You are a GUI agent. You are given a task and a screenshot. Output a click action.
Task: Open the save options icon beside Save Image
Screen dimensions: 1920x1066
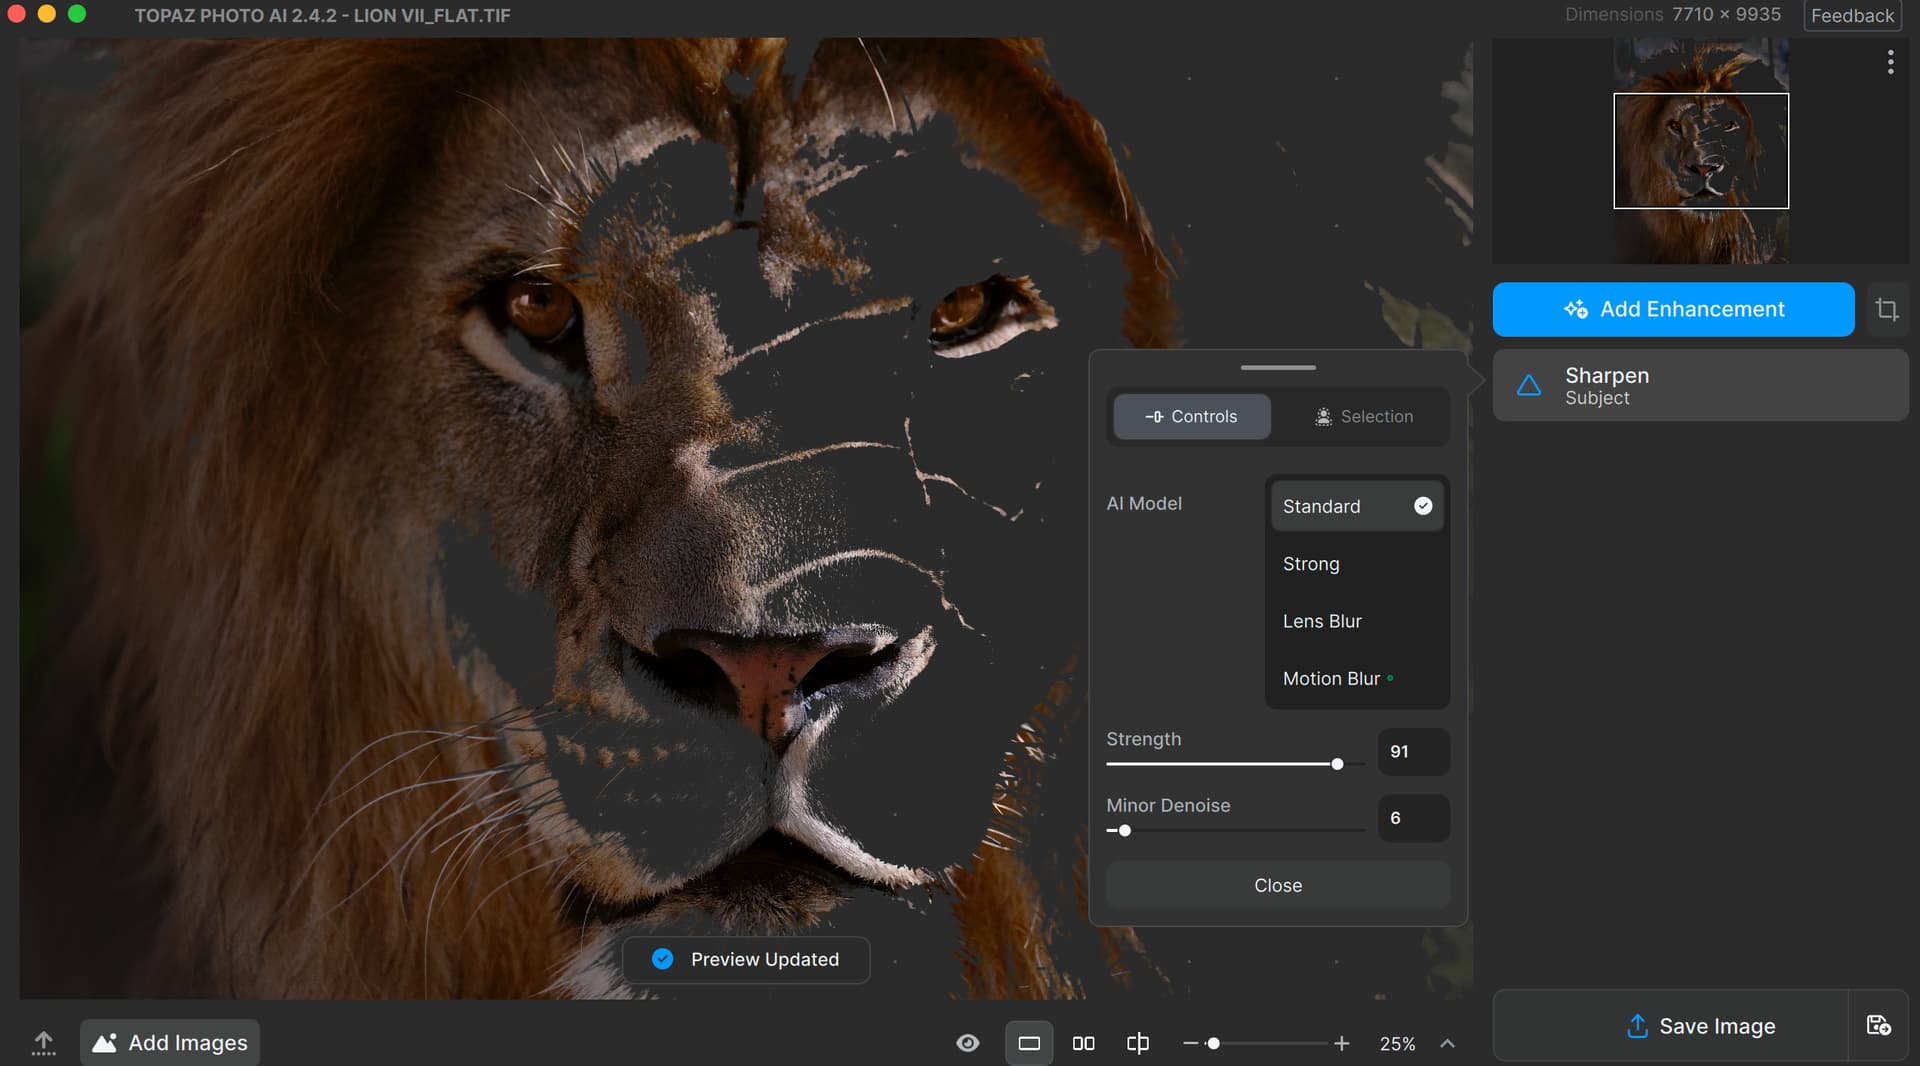click(1879, 1026)
